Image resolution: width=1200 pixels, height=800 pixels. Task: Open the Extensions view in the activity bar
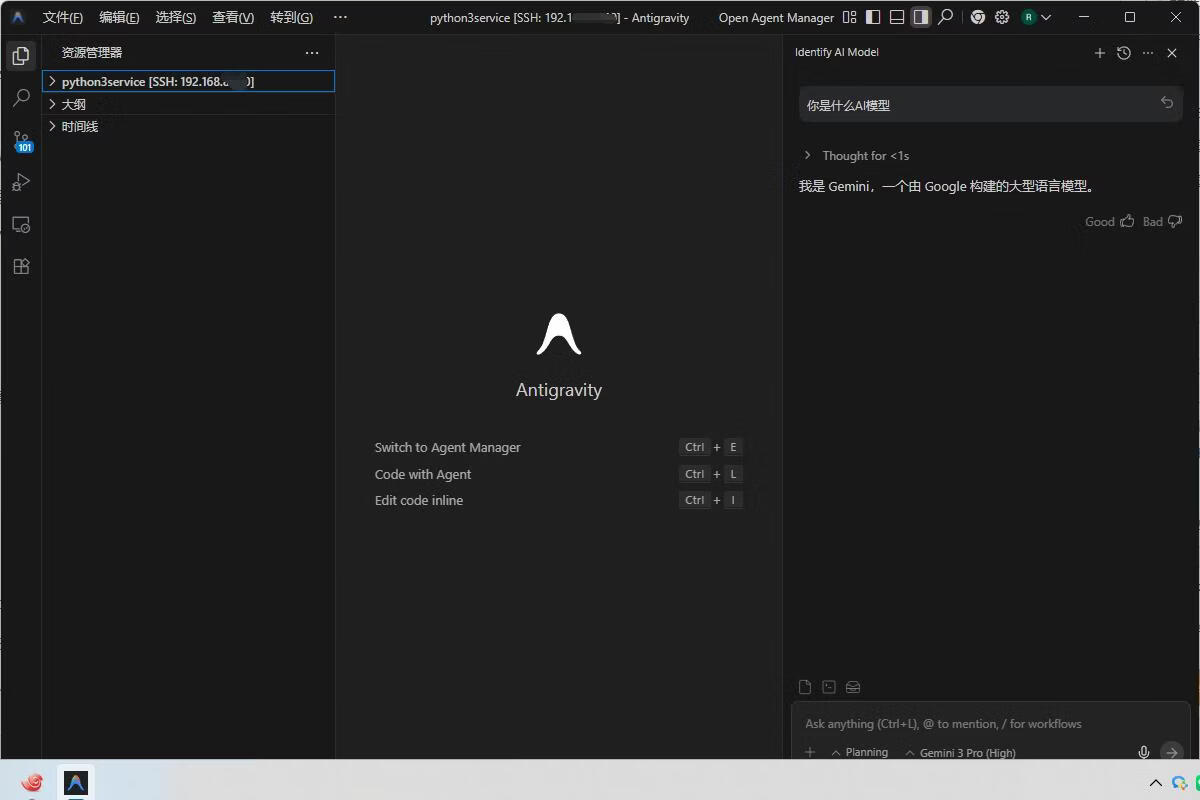coord(21,266)
